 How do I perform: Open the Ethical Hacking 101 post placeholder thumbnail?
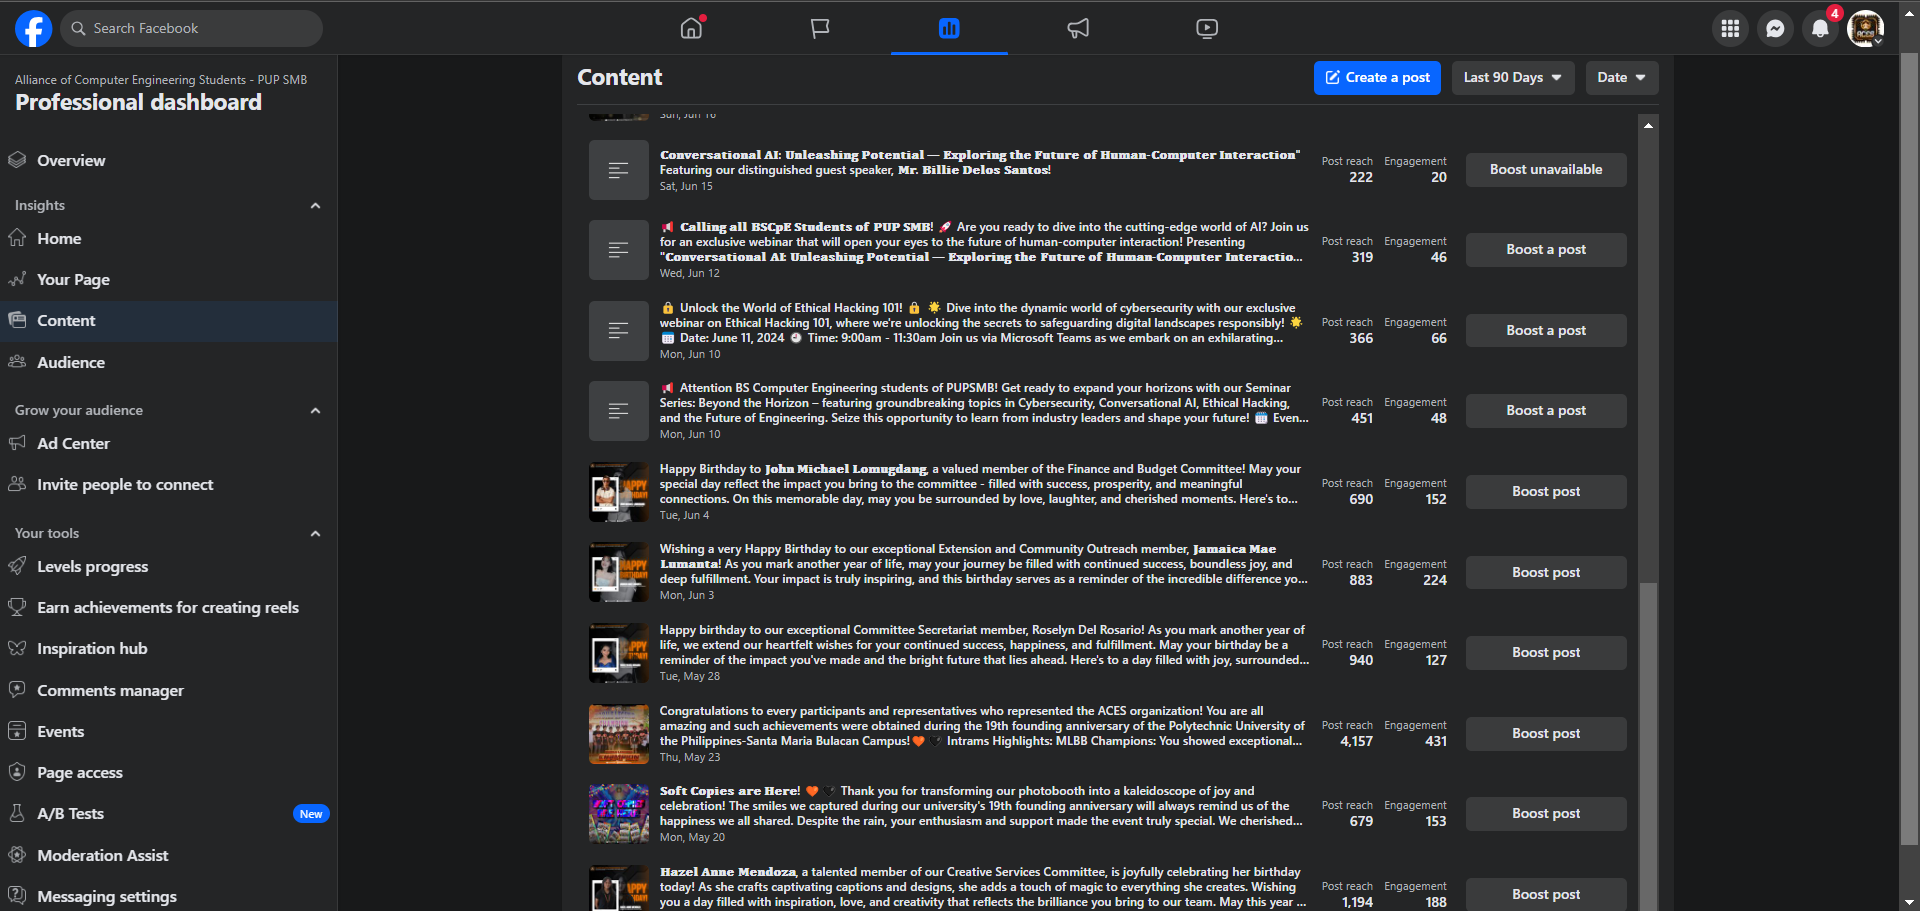(x=619, y=331)
